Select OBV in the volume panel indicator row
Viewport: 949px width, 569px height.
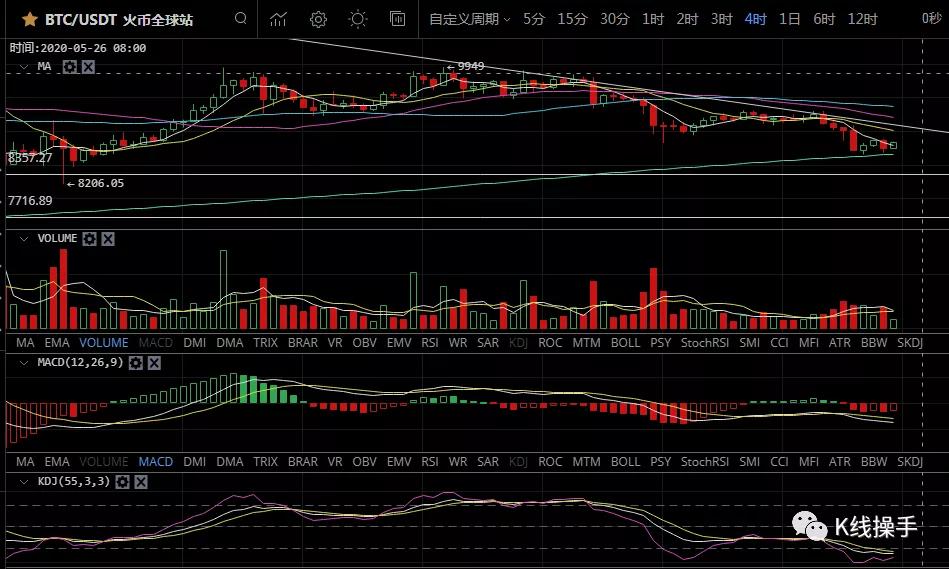(x=364, y=343)
